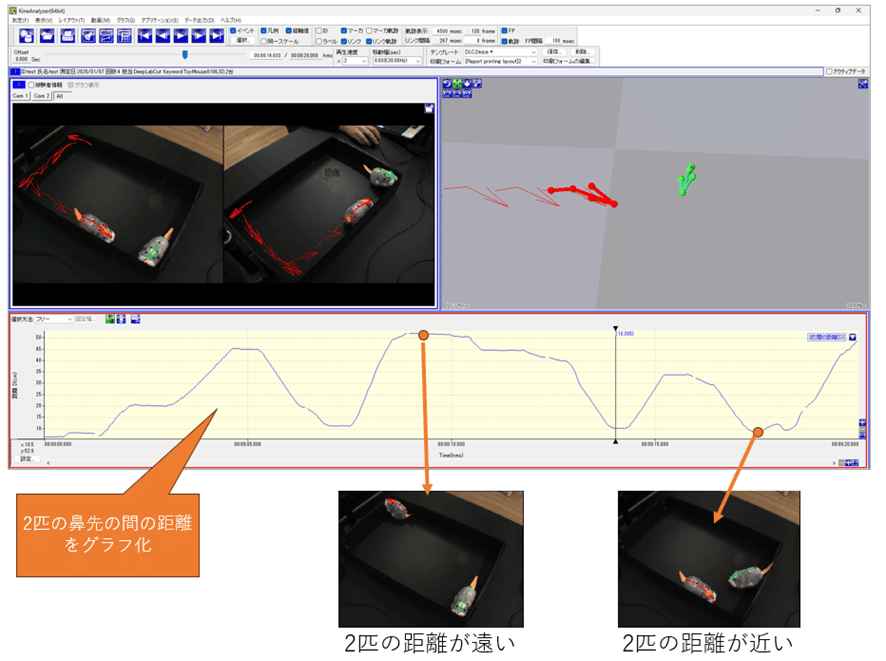Screen dimensions: 886x661
Task: Click the sixth toolbar icon with table layout
Action: coord(124,36)
